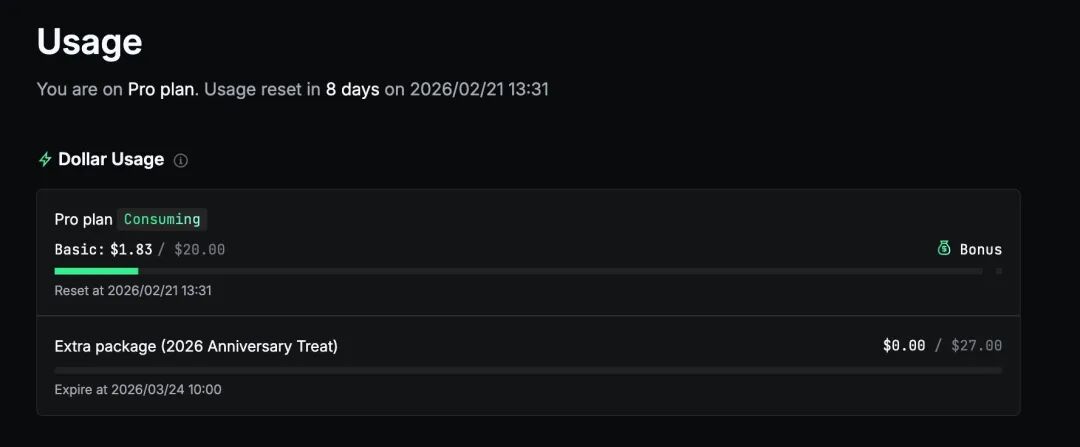Click the $27.00 extra package limit
This screenshot has width=1080, height=447.
tap(976, 346)
